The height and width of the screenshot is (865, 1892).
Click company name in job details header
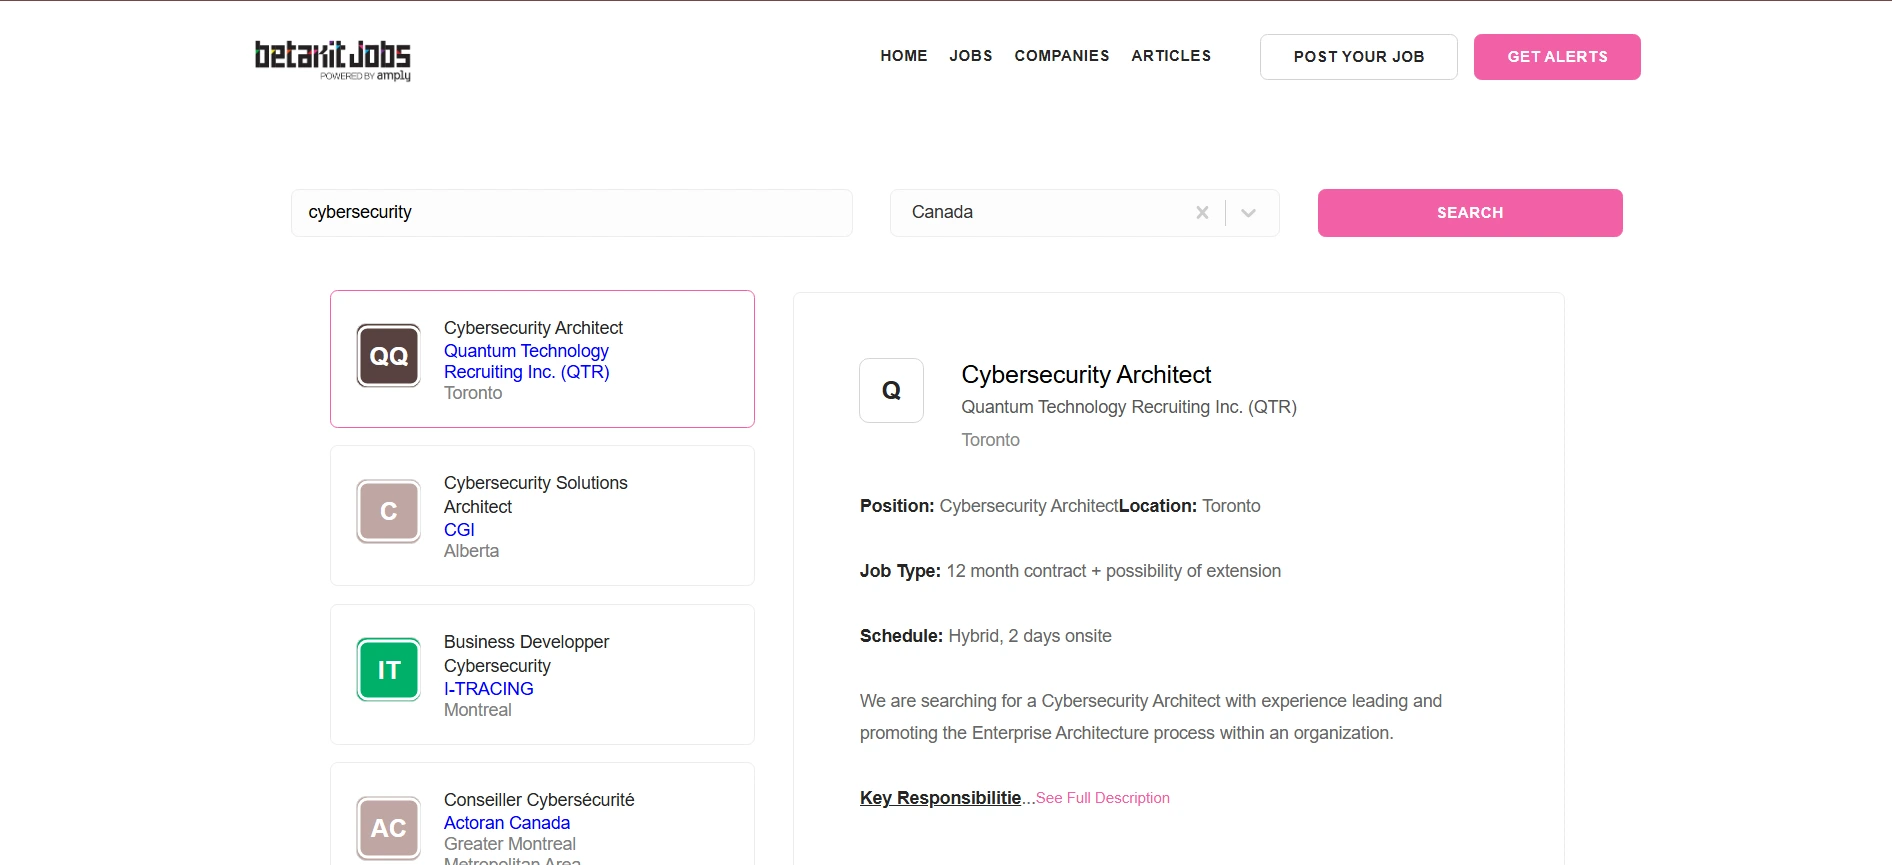[1129, 407]
